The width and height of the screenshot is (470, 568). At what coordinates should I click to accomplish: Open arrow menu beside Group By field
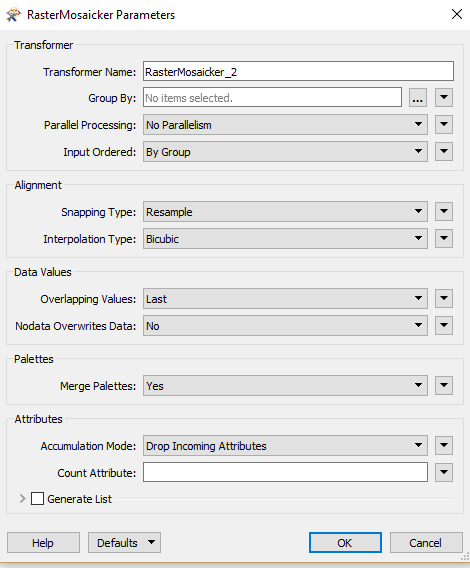coord(444,97)
